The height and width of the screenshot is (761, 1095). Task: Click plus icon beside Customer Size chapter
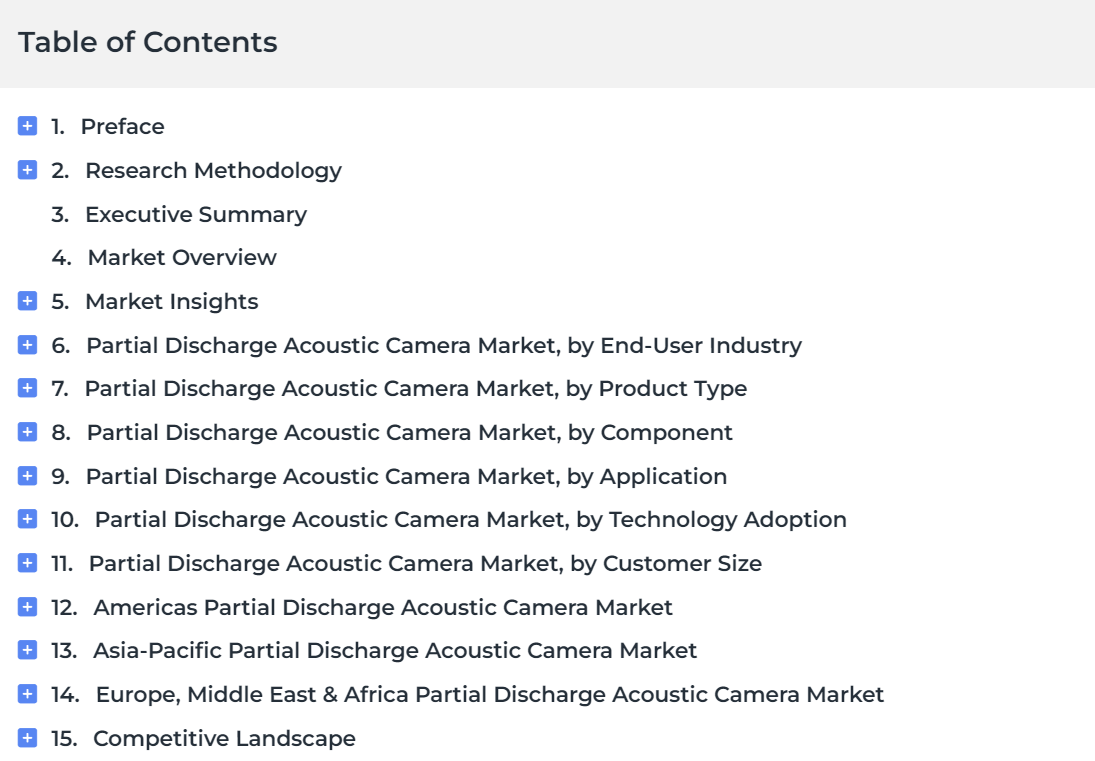pyautogui.click(x=27, y=563)
